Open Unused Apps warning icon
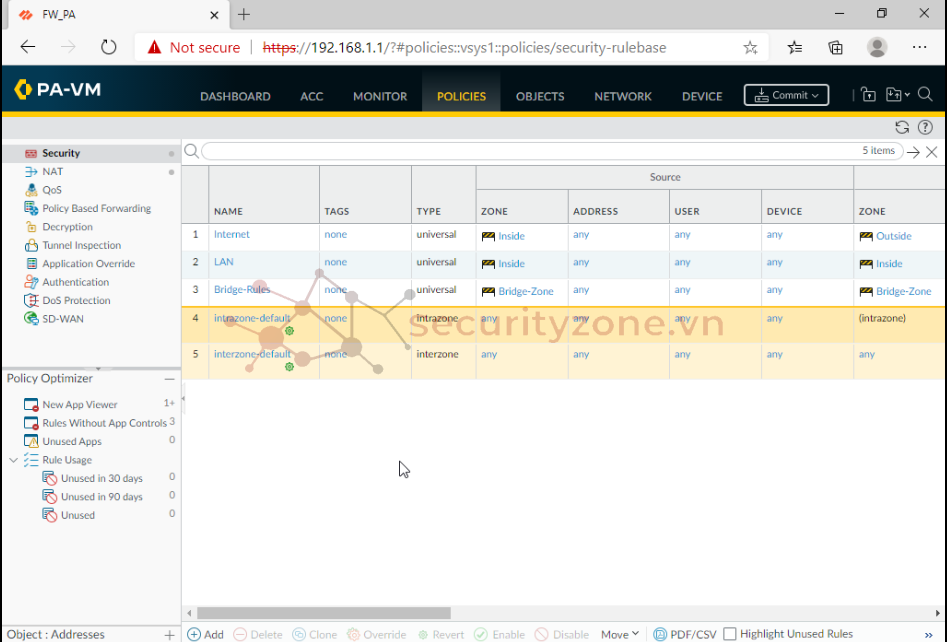This screenshot has height=642, width=947. [x=31, y=441]
